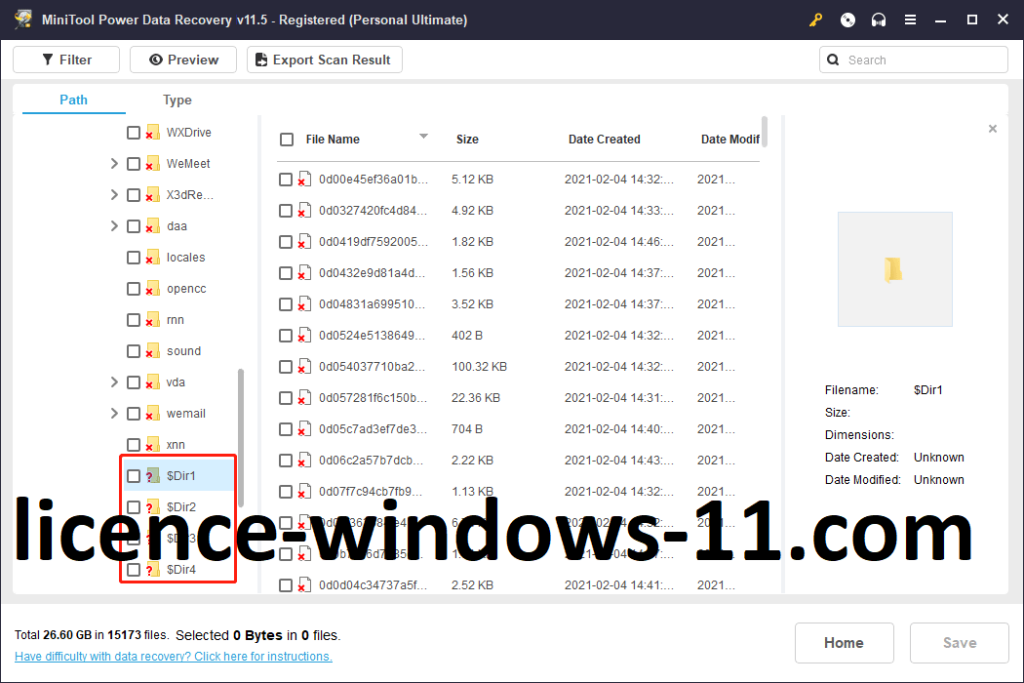Click the disc icon in title bar
Viewport: 1024px width, 683px height.
click(848, 20)
